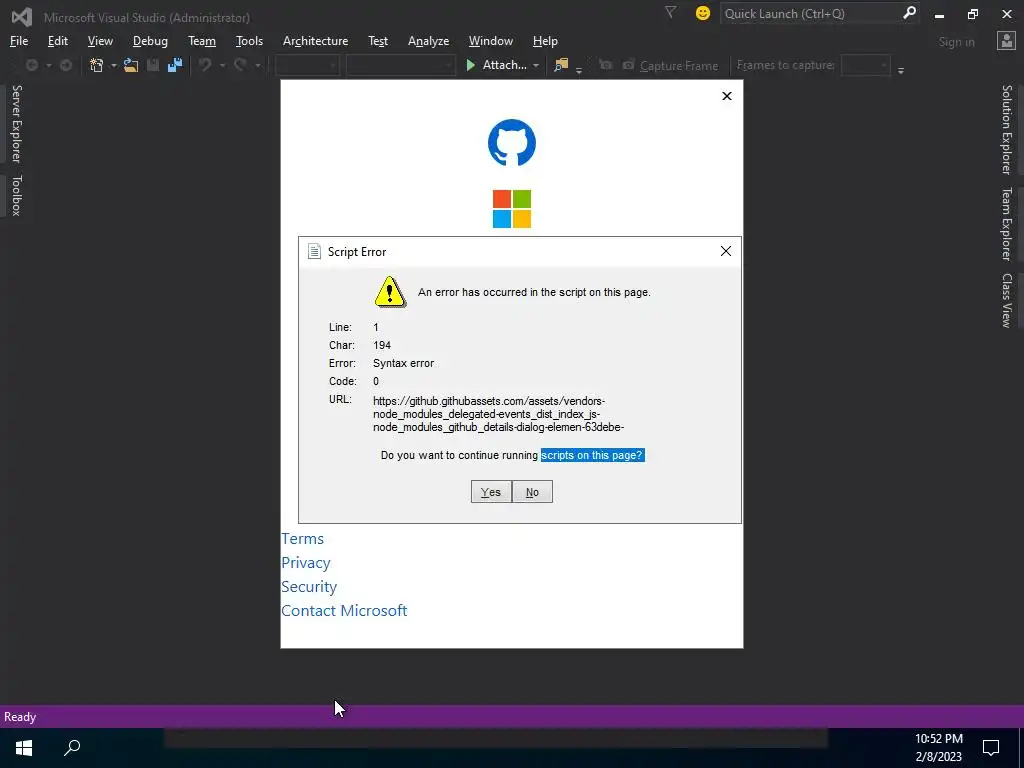Open the Debug menu

[x=150, y=40]
